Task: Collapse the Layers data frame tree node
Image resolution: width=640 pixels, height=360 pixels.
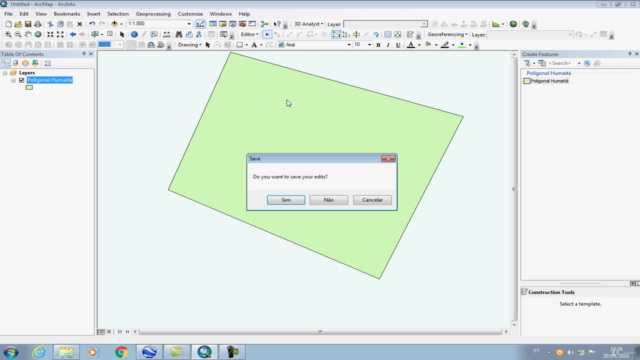Action: point(5,73)
